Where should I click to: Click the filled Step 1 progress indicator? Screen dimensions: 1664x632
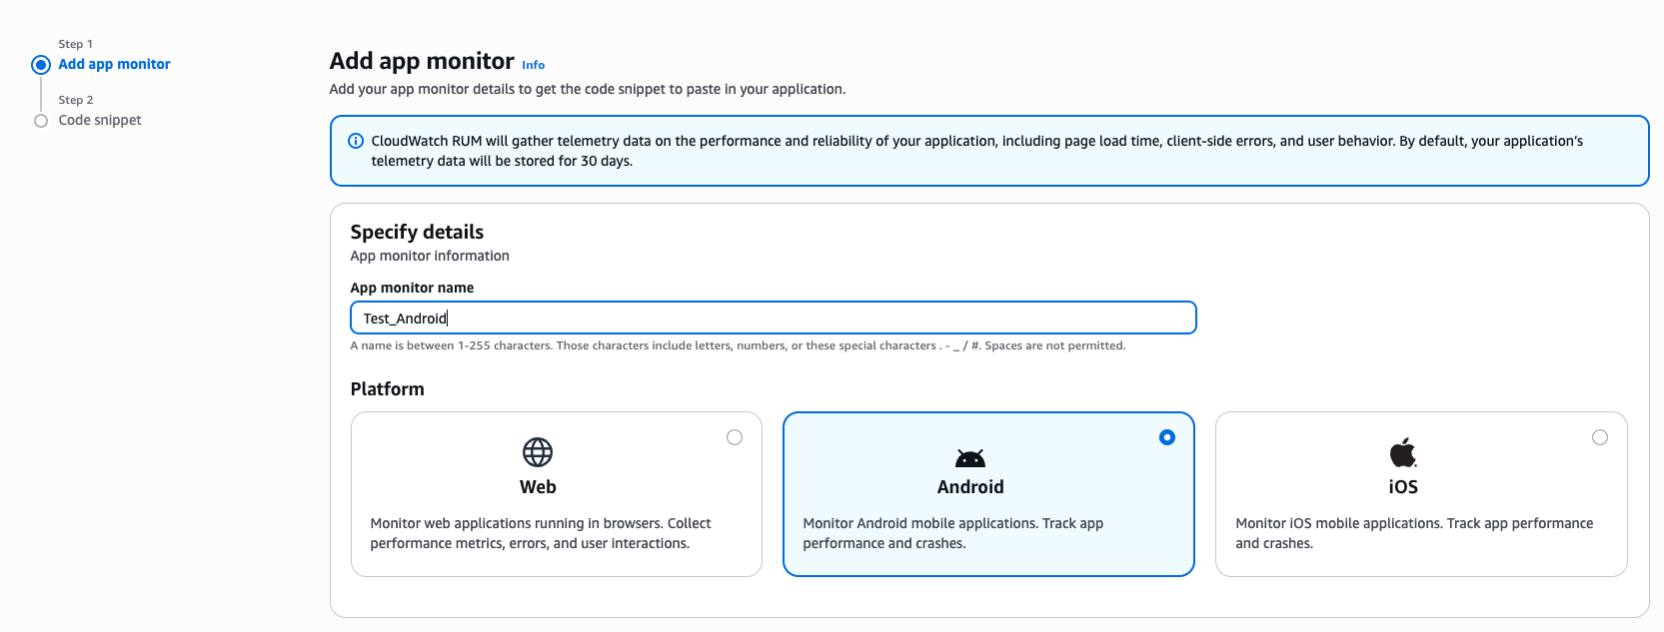tap(41, 64)
